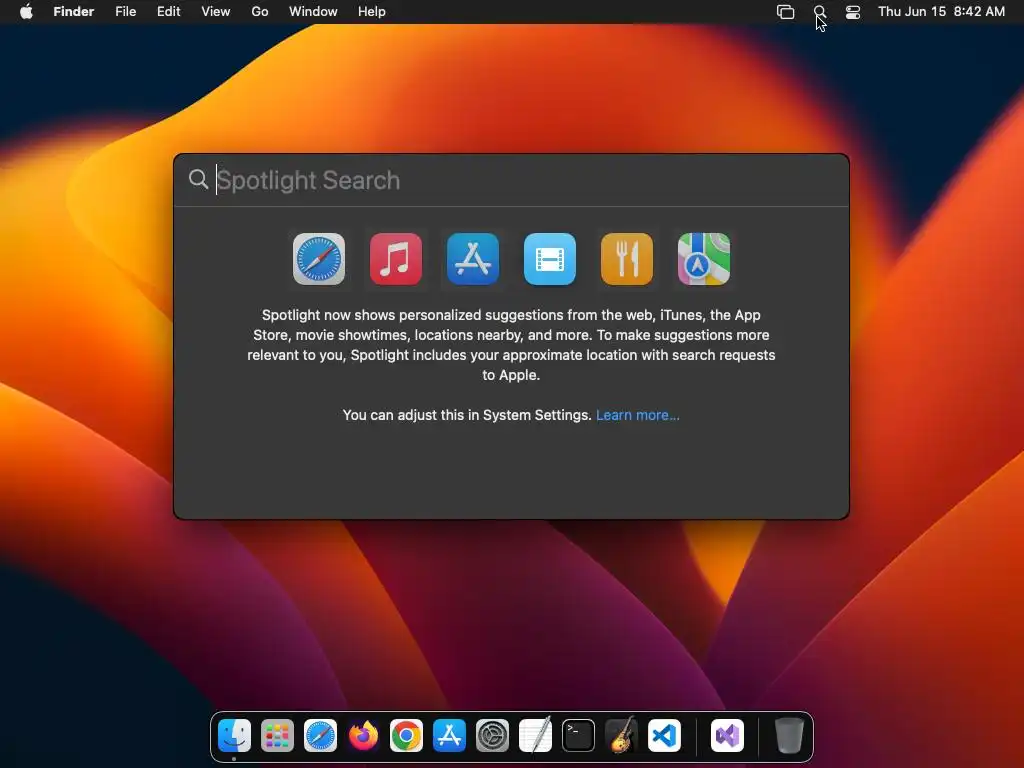Click the Music icon in Spotlight panel
This screenshot has height=768, width=1024.
click(396, 259)
